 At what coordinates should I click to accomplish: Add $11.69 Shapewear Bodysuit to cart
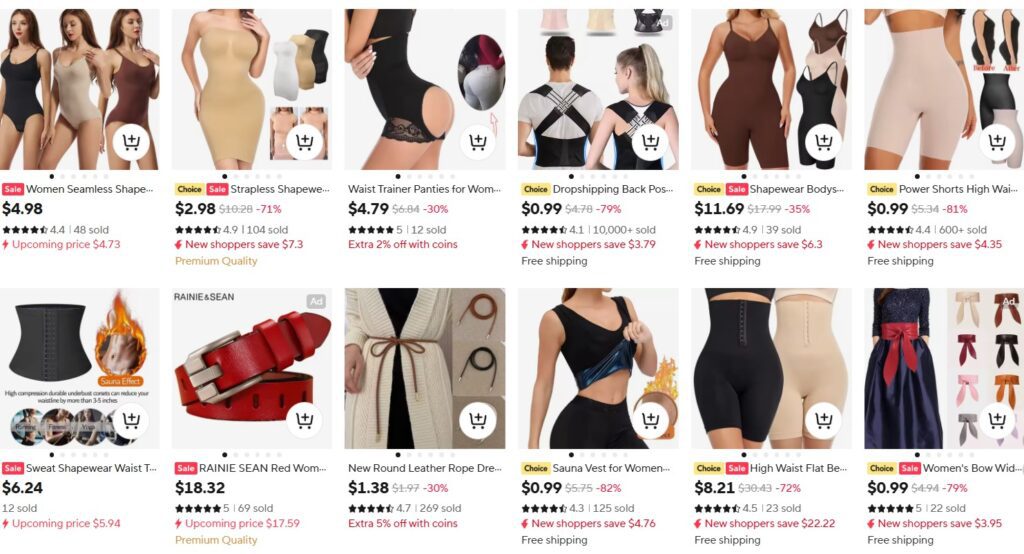824,142
